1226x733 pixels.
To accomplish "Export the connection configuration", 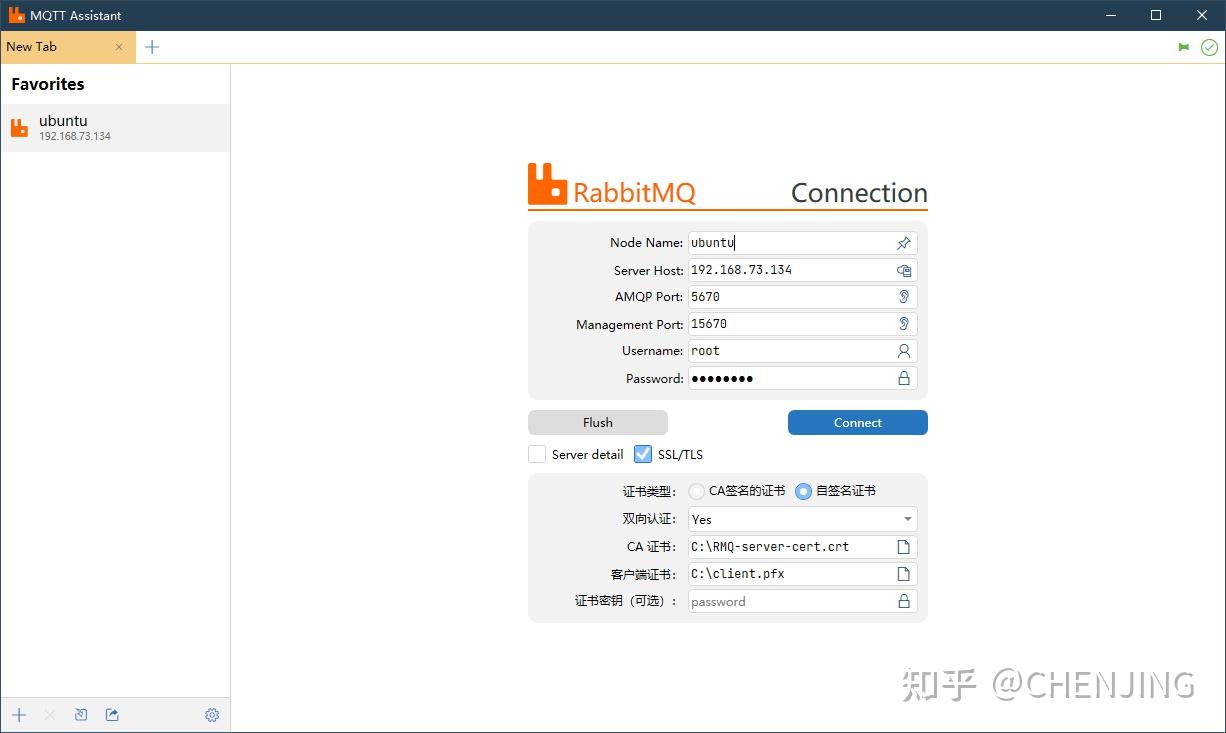I will (111, 714).
